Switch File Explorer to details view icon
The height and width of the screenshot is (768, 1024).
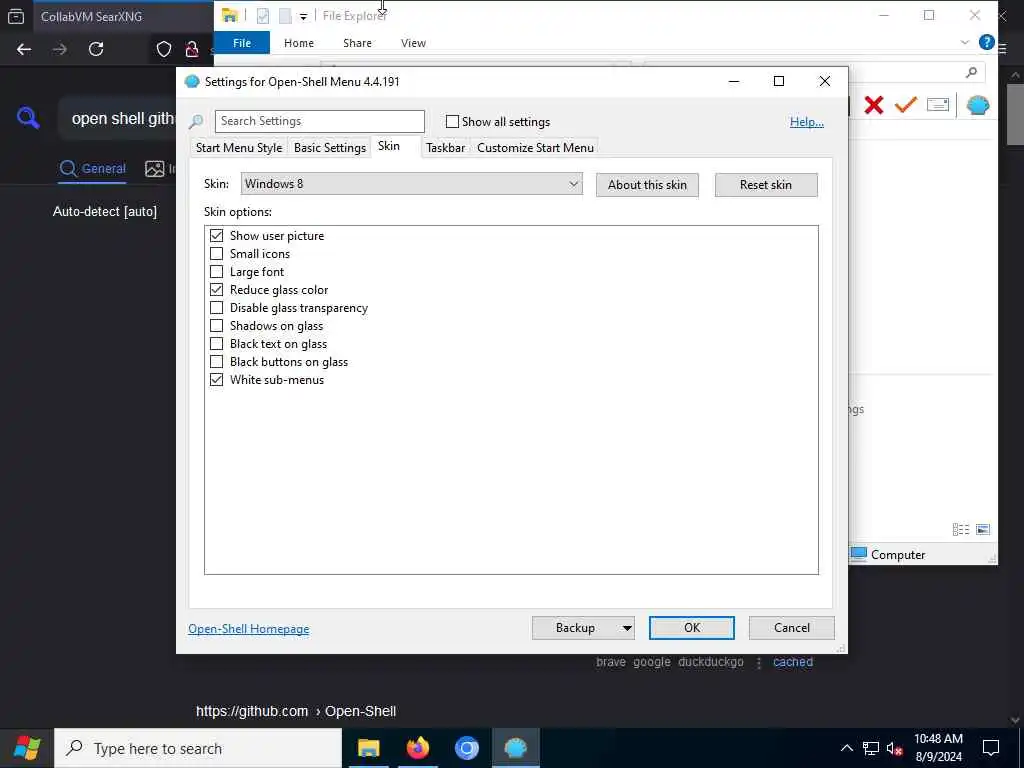[961, 530]
